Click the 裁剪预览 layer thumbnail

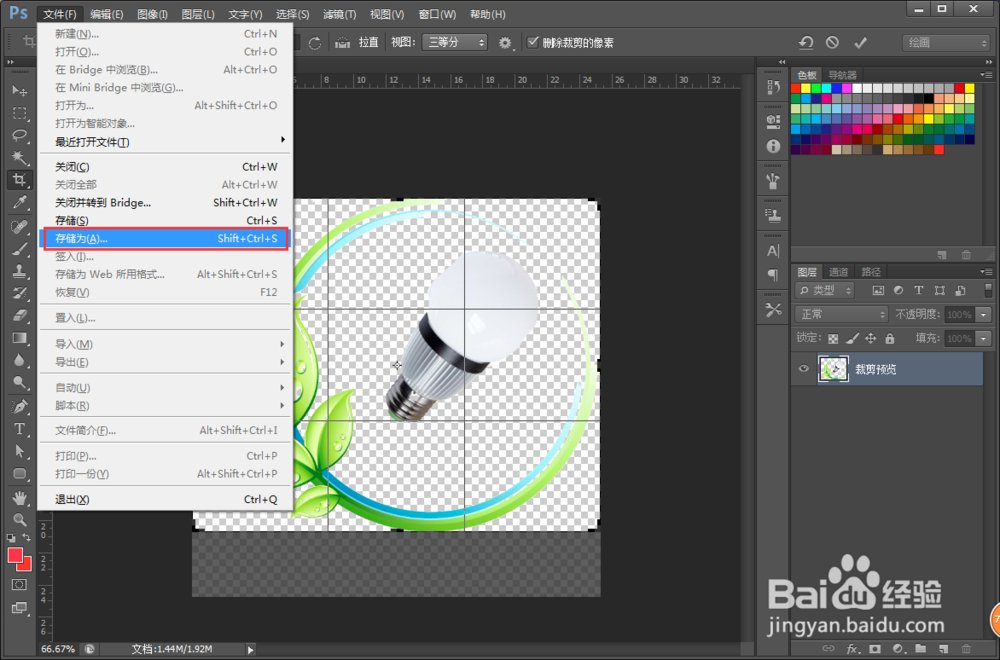833,369
